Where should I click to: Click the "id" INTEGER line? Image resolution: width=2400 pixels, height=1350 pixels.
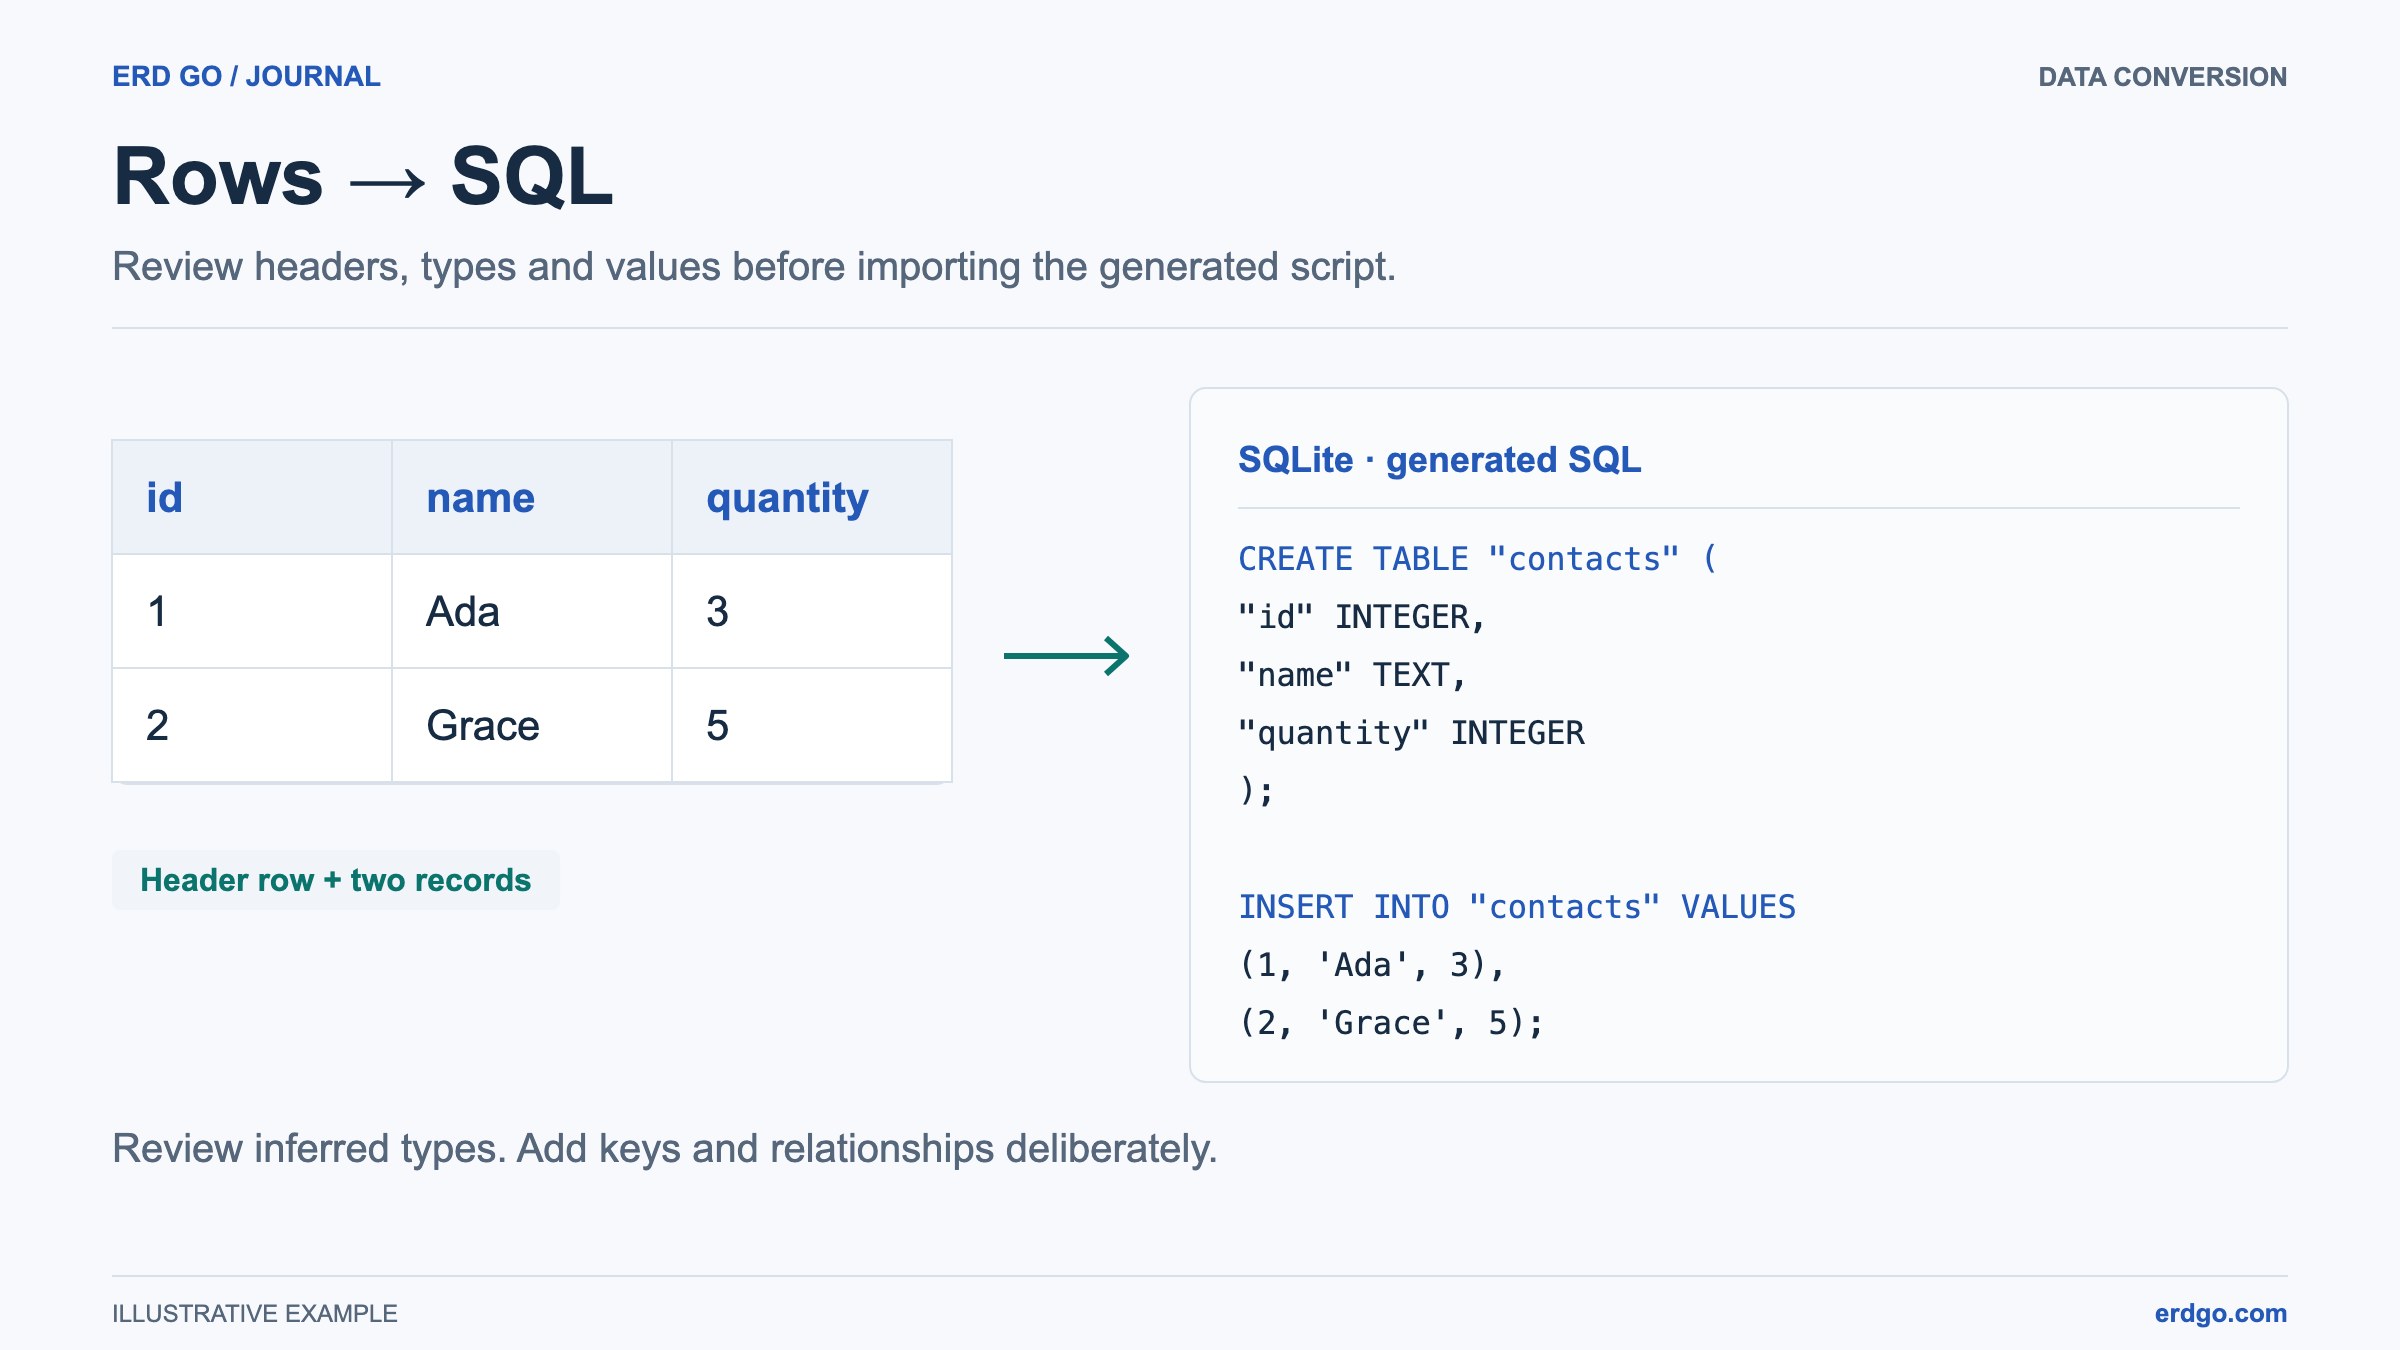(x=1362, y=617)
